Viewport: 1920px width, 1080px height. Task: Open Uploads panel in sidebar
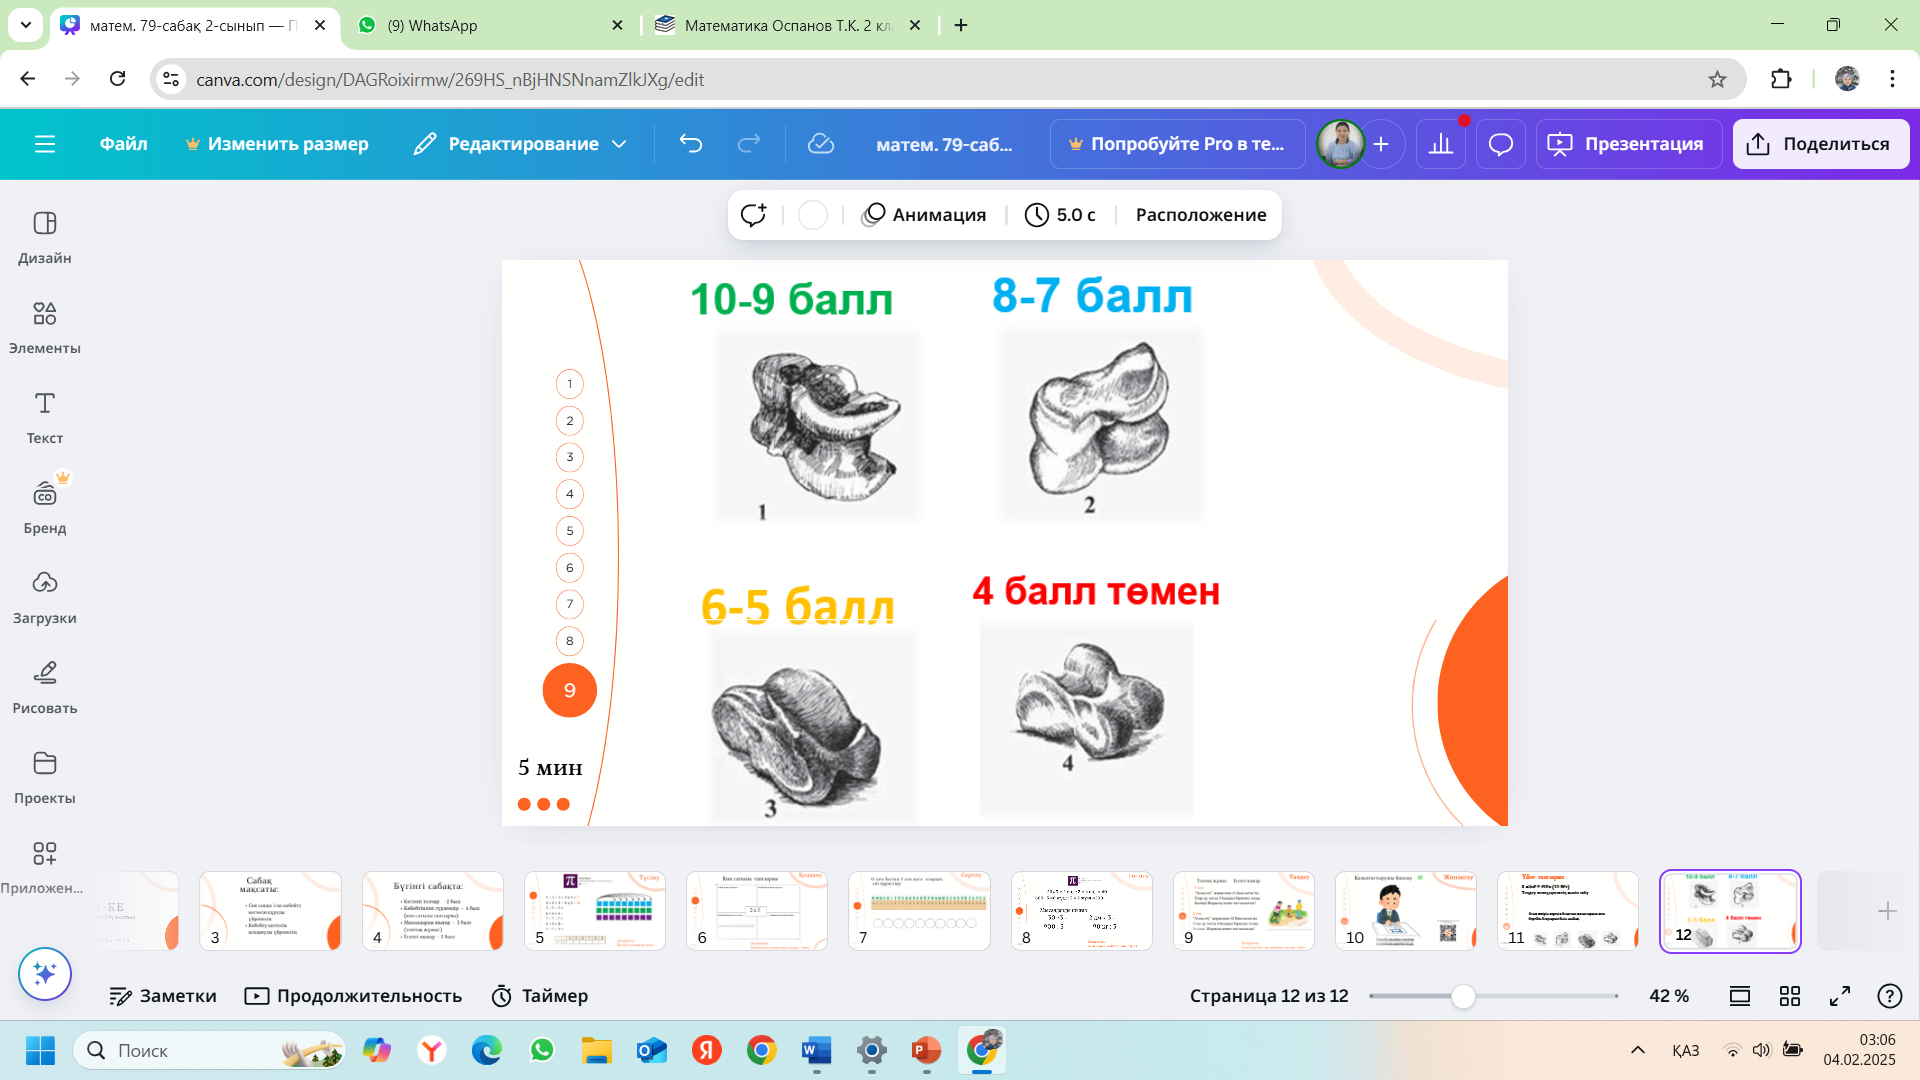tap(44, 597)
